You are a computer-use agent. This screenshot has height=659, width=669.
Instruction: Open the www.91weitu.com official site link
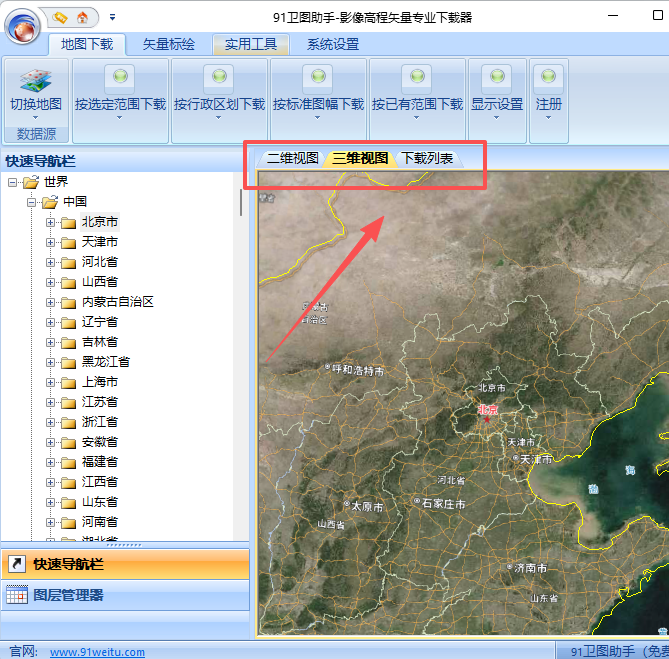[x=97, y=652]
